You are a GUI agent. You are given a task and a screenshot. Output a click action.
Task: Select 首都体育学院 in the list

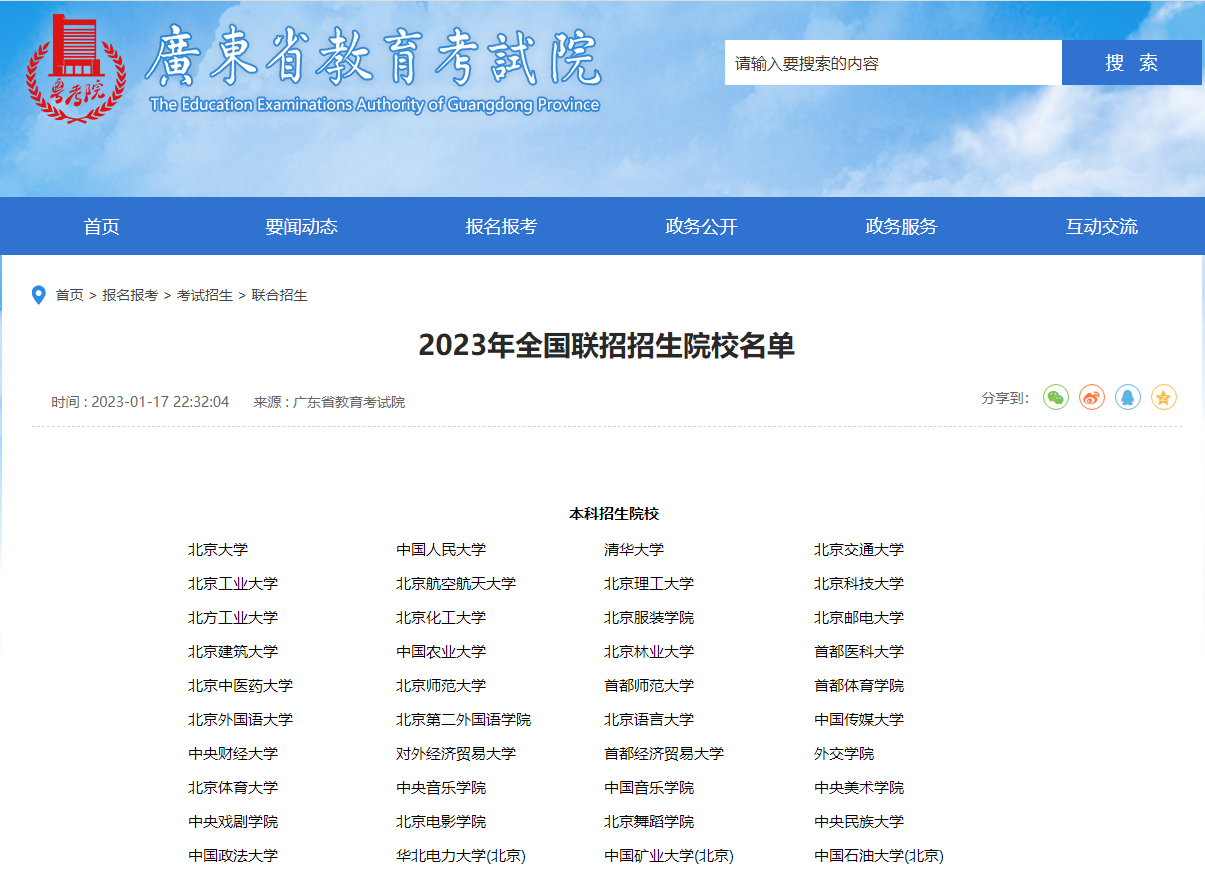pos(859,686)
